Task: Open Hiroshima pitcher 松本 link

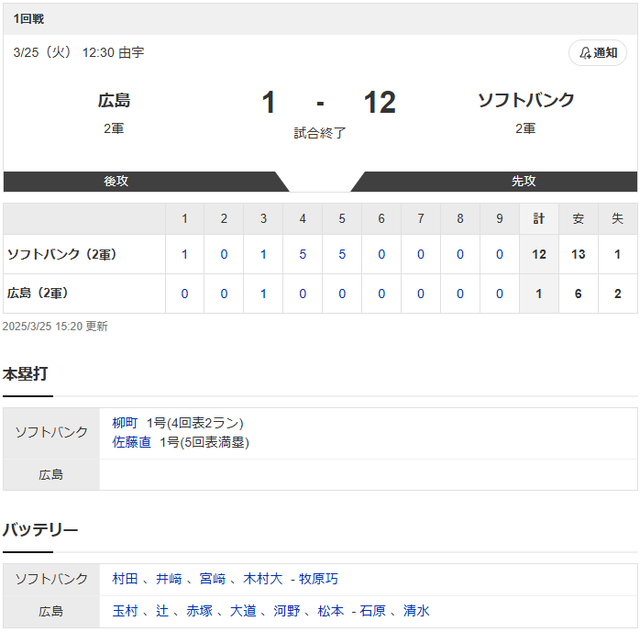Action: (x=331, y=611)
